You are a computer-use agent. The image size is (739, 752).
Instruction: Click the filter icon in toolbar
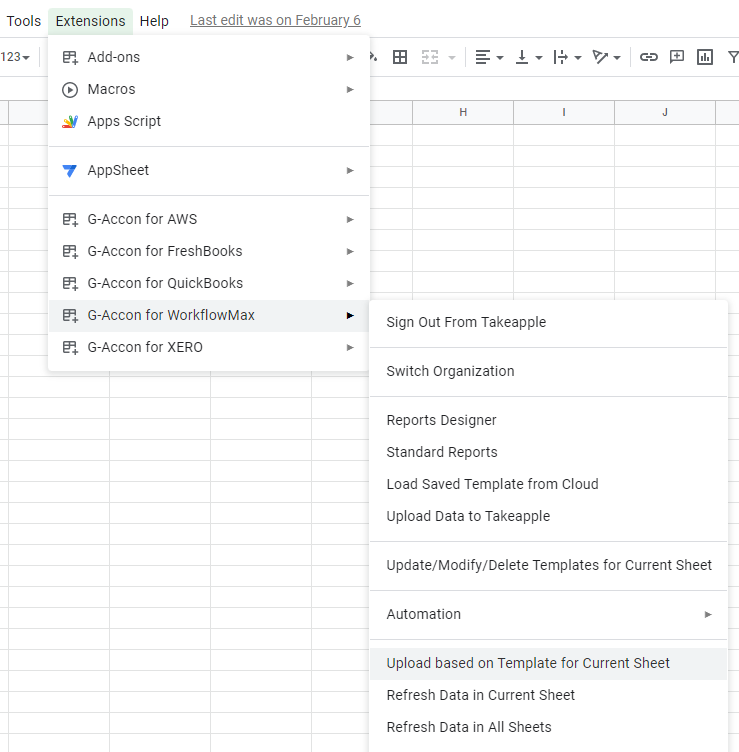coord(733,57)
